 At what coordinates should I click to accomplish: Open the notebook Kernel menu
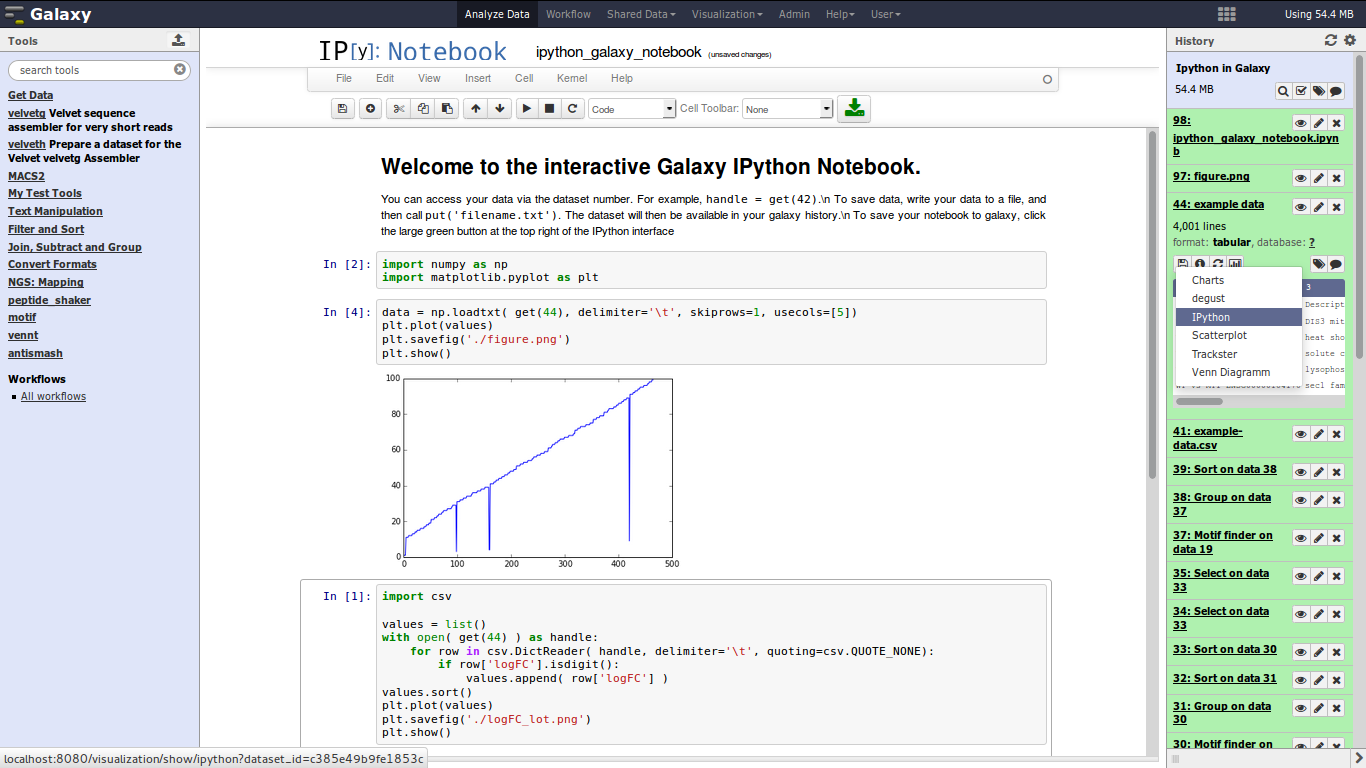point(572,78)
